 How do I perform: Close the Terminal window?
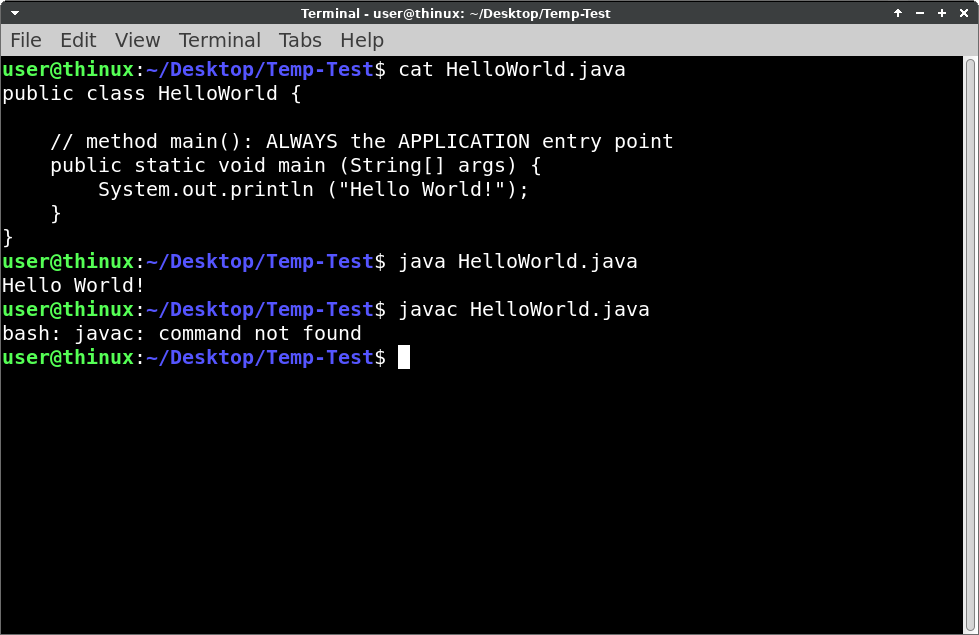coord(964,13)
